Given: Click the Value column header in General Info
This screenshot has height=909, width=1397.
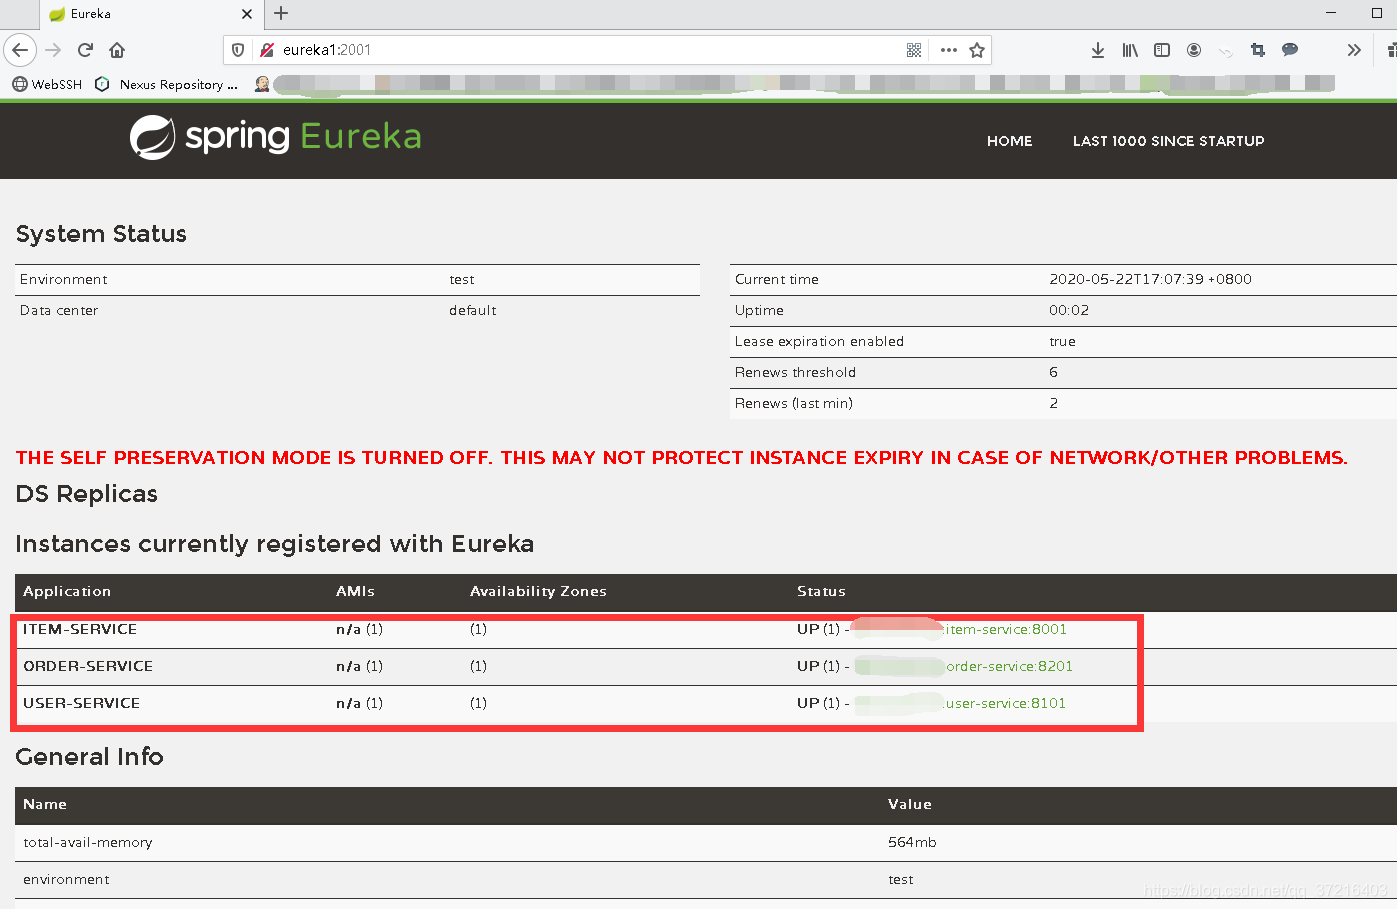Looking at the screenshot, I should pyautogui.click(x=910, y=805).
